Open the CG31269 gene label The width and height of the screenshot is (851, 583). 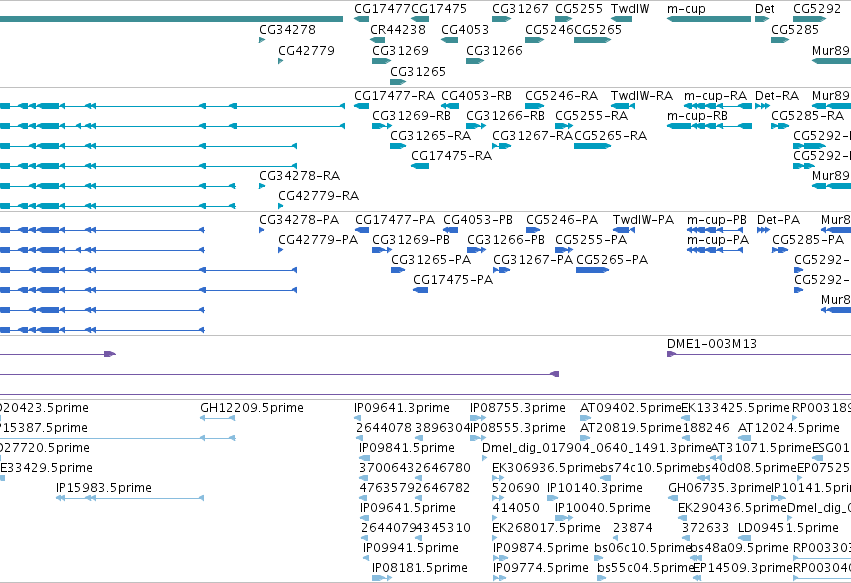[401, 50]
